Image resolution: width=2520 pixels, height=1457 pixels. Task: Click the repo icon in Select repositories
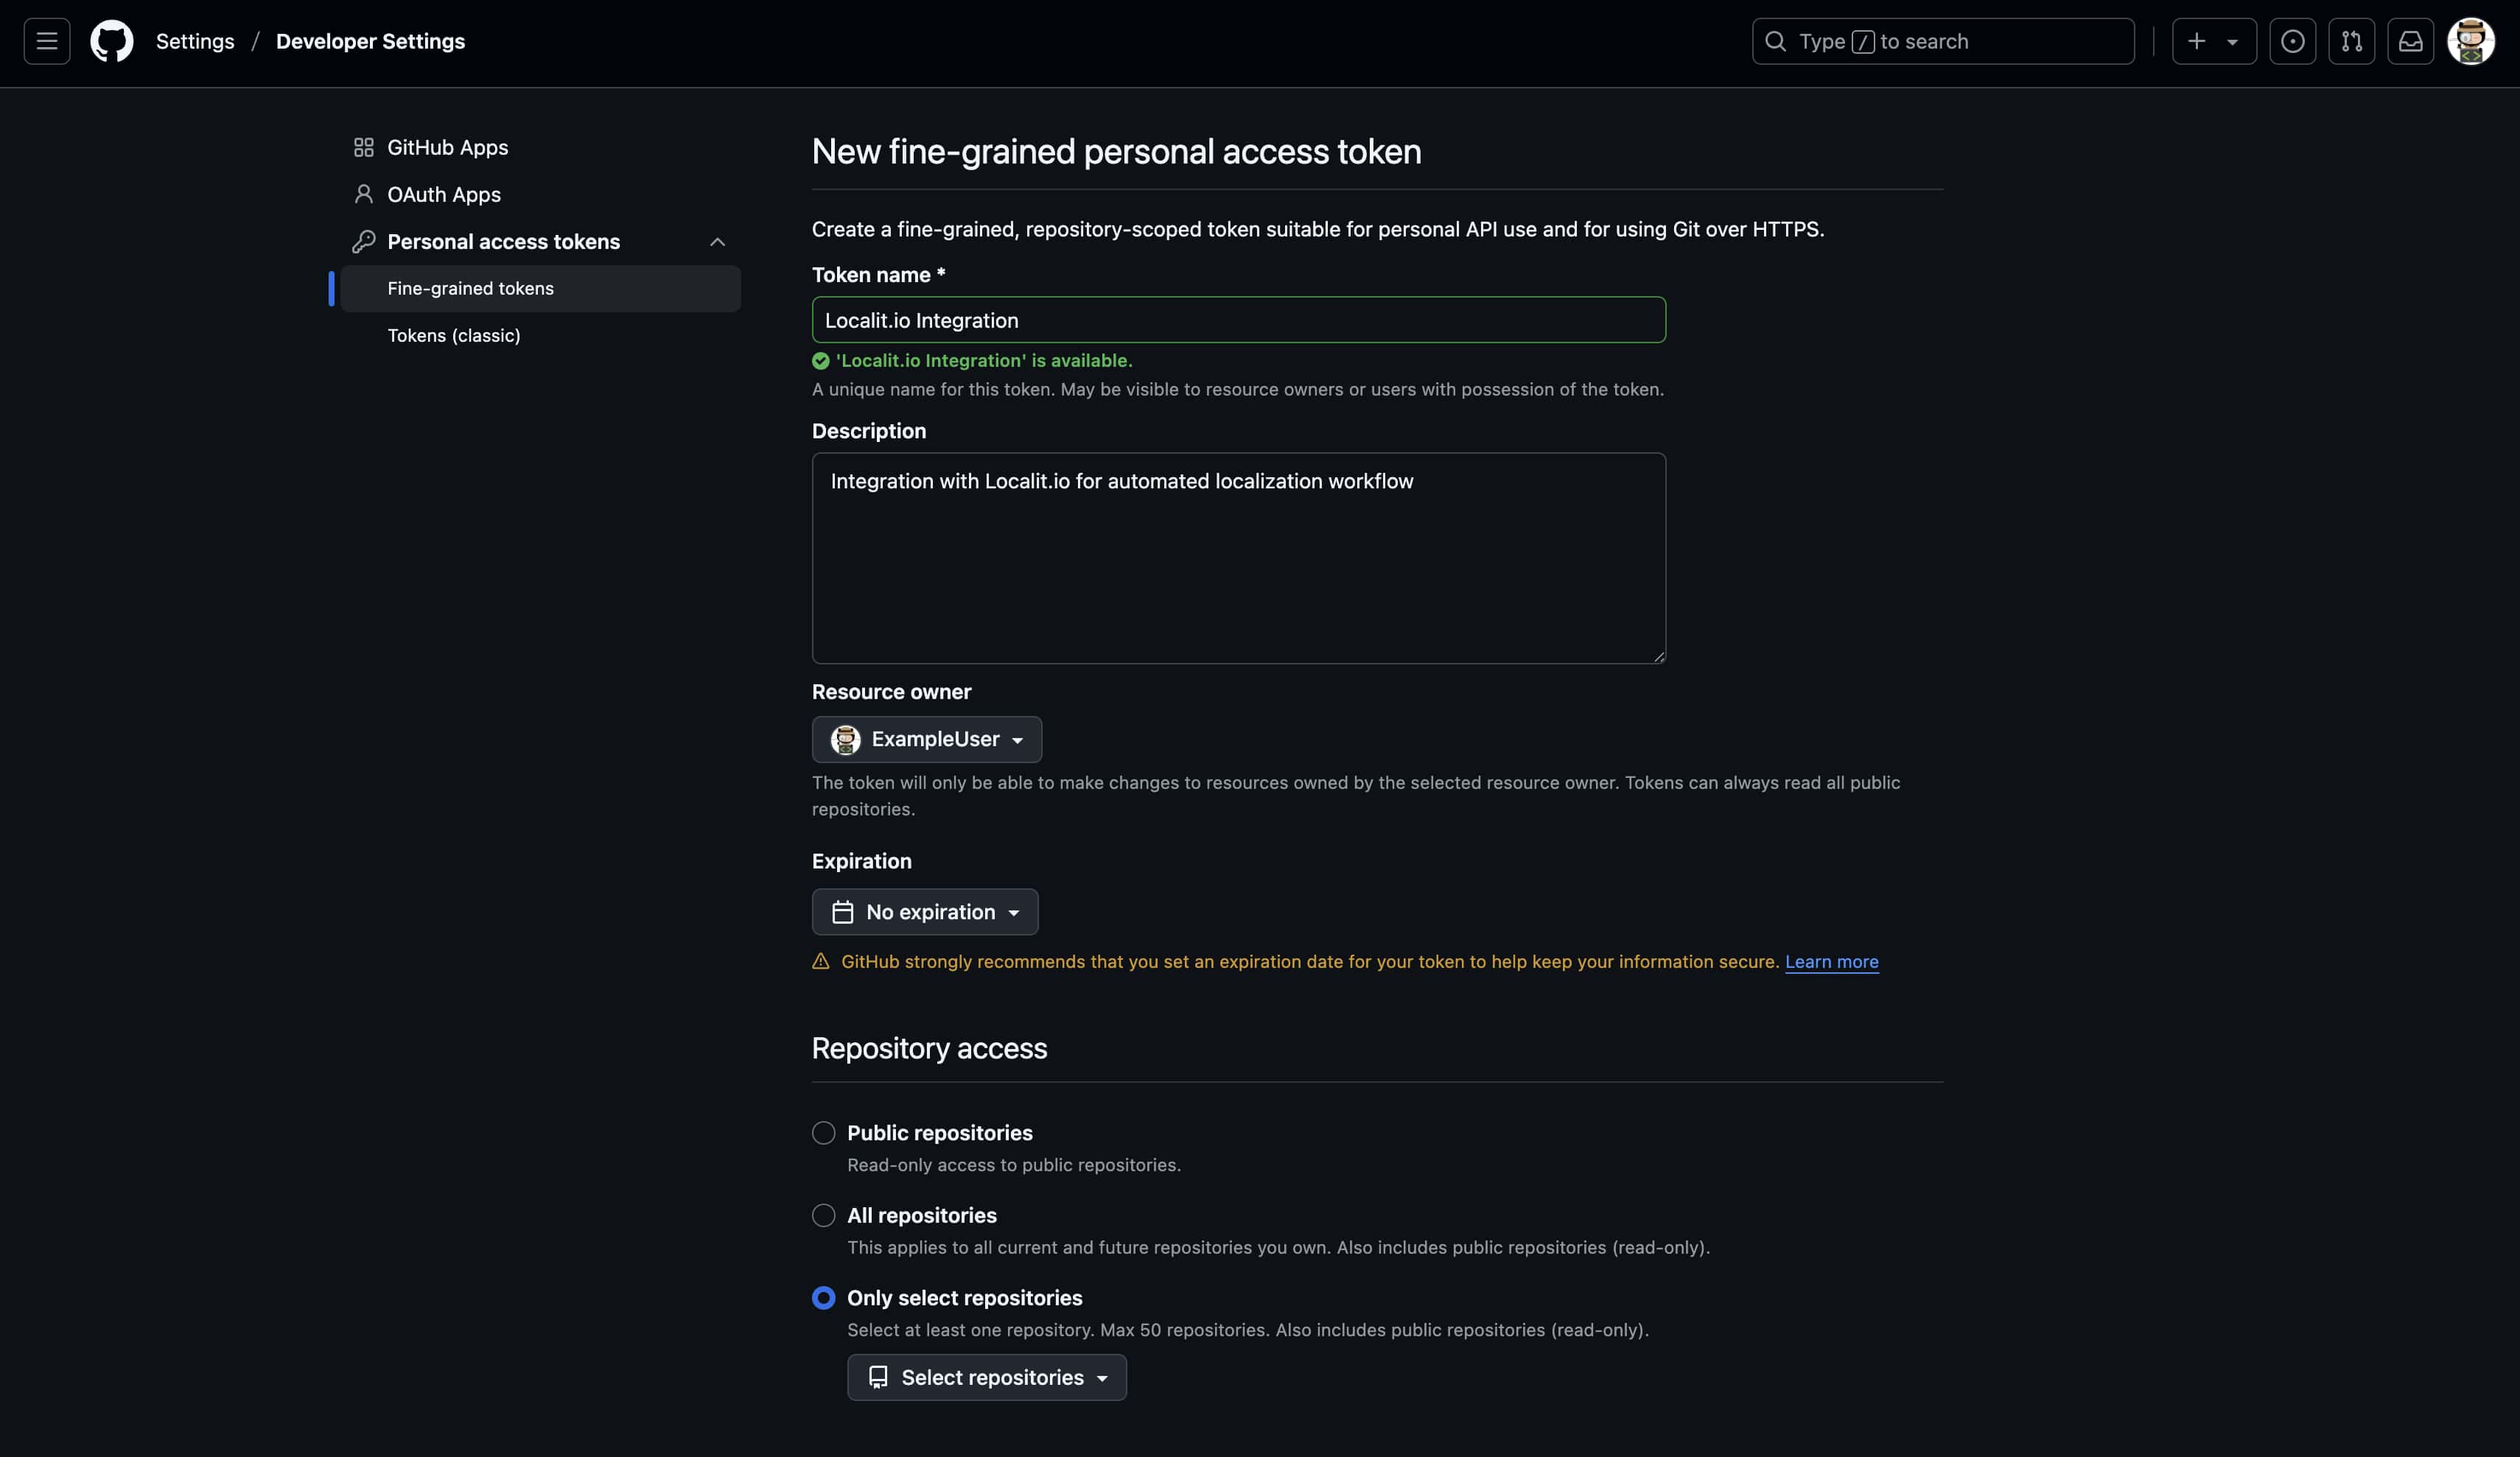click(x=877, y=1377)
